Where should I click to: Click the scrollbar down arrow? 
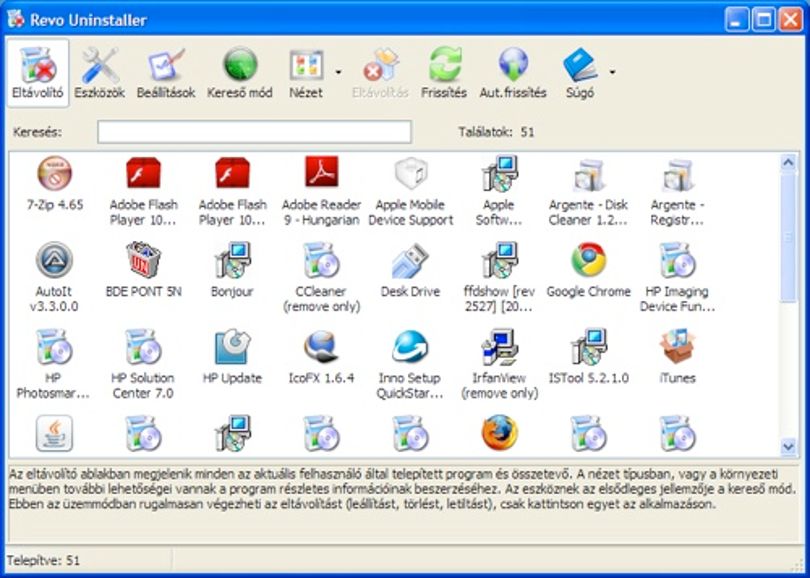click(788, 446)
